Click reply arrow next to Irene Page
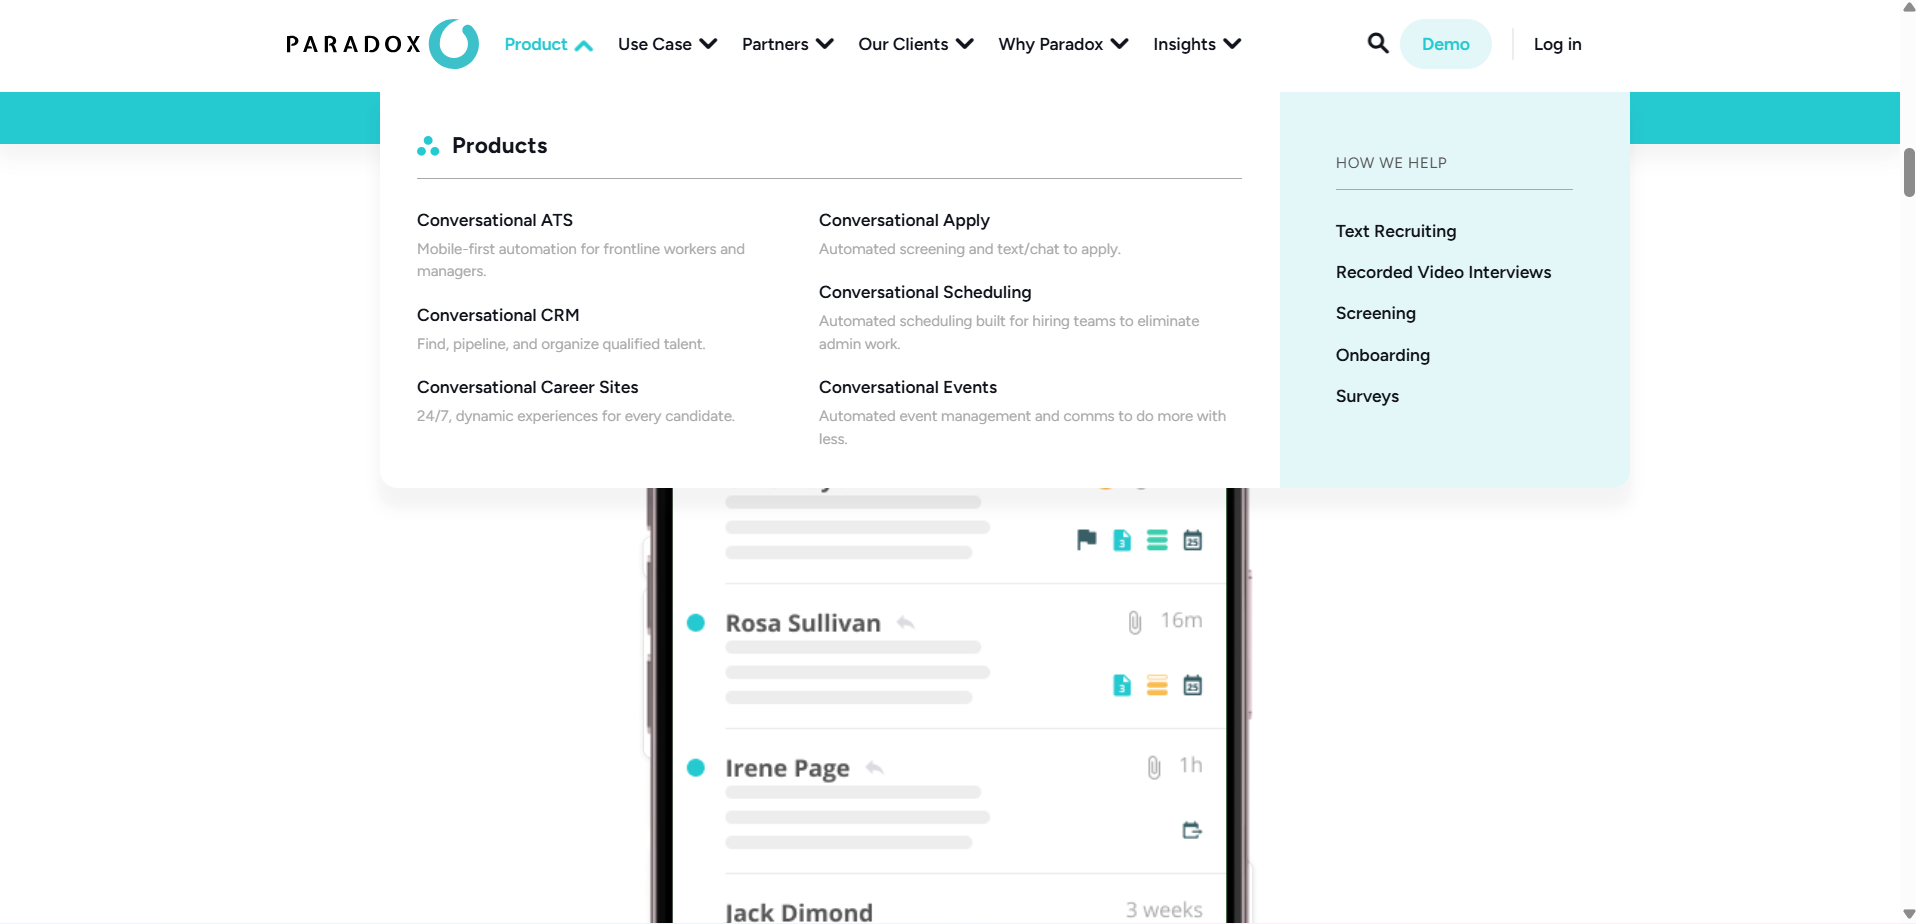 point(875,768)
